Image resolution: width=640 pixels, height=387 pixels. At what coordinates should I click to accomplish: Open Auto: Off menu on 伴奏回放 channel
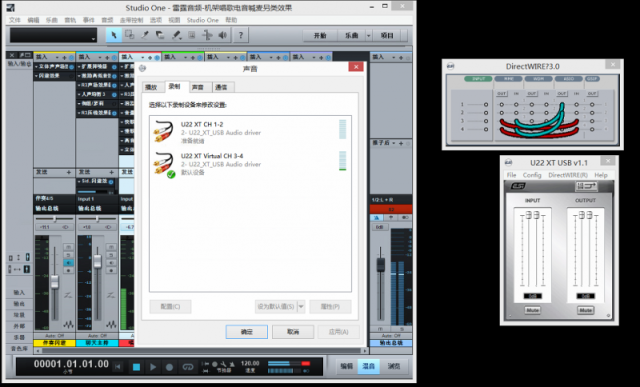[x=54, y=336]
